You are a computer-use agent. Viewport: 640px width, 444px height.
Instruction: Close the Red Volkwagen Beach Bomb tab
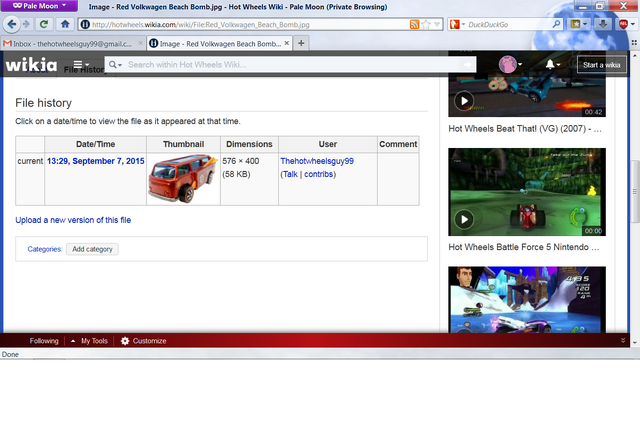click(287, 43)
